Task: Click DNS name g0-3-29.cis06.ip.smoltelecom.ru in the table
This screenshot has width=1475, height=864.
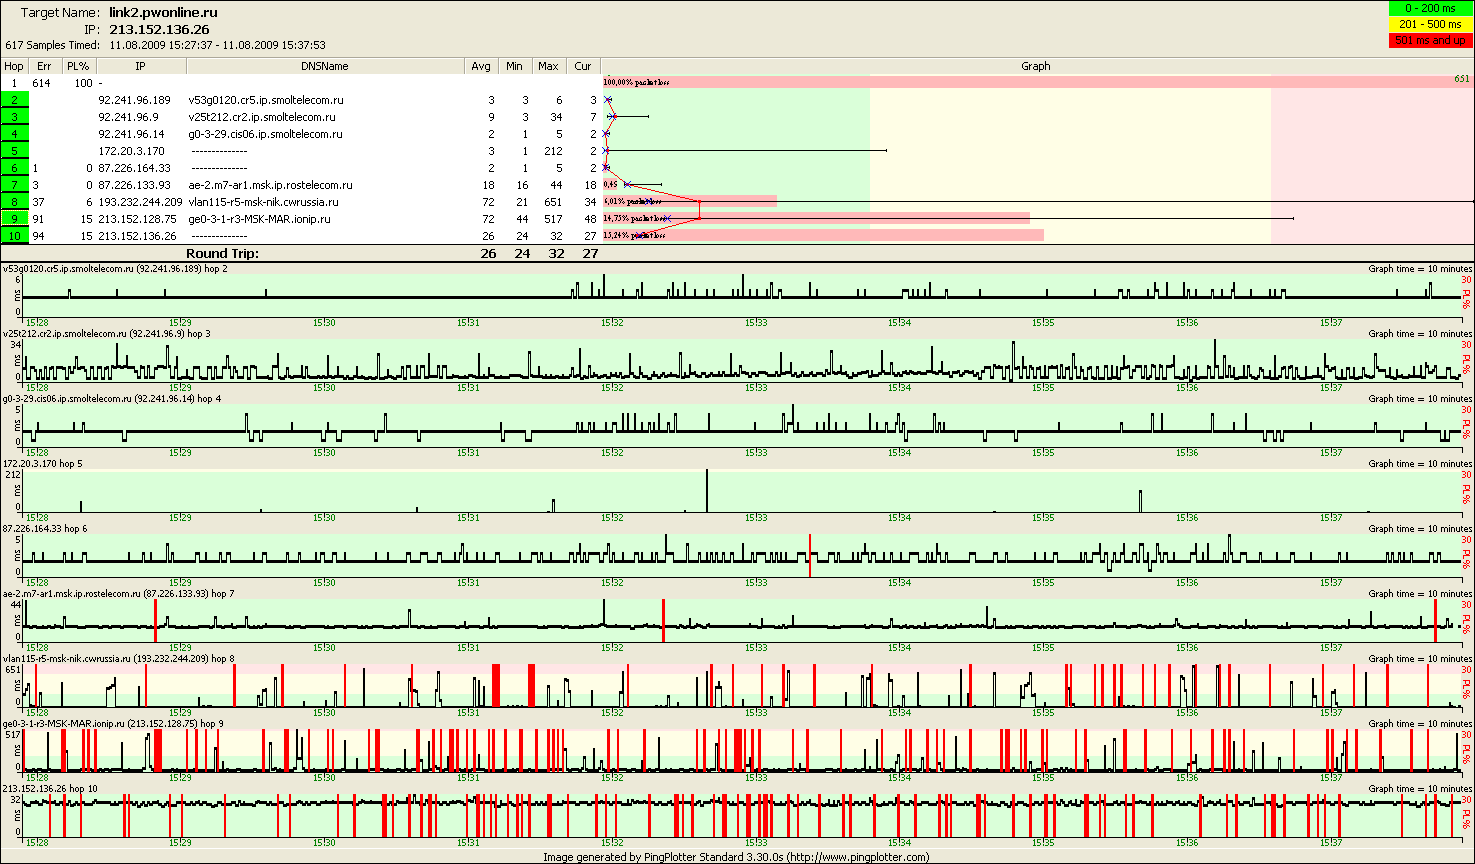Action: coord(265,134)
